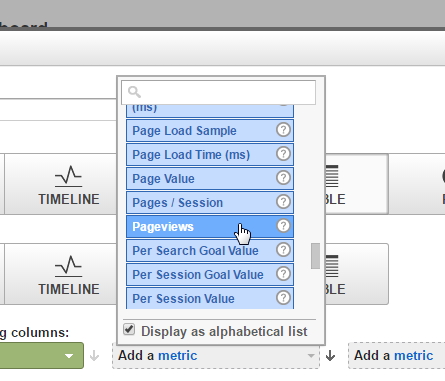Viewport: 445px width, 381px height.
Task: Uncheck Display as alphabetical list
Action: (x=129, y=330)
